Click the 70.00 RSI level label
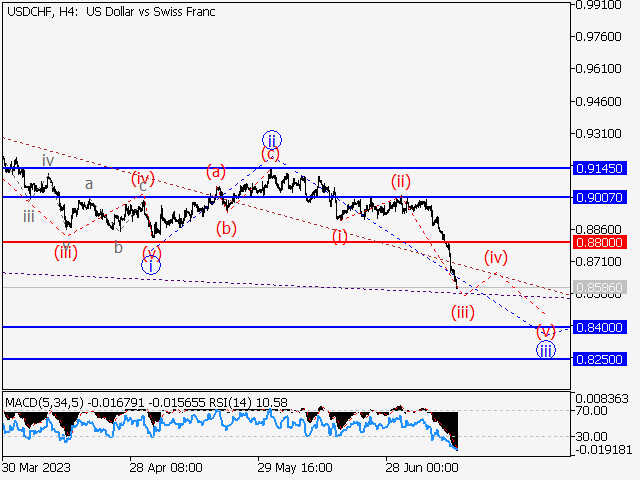This screenshot has width=640, height=480. coord(591,411)
